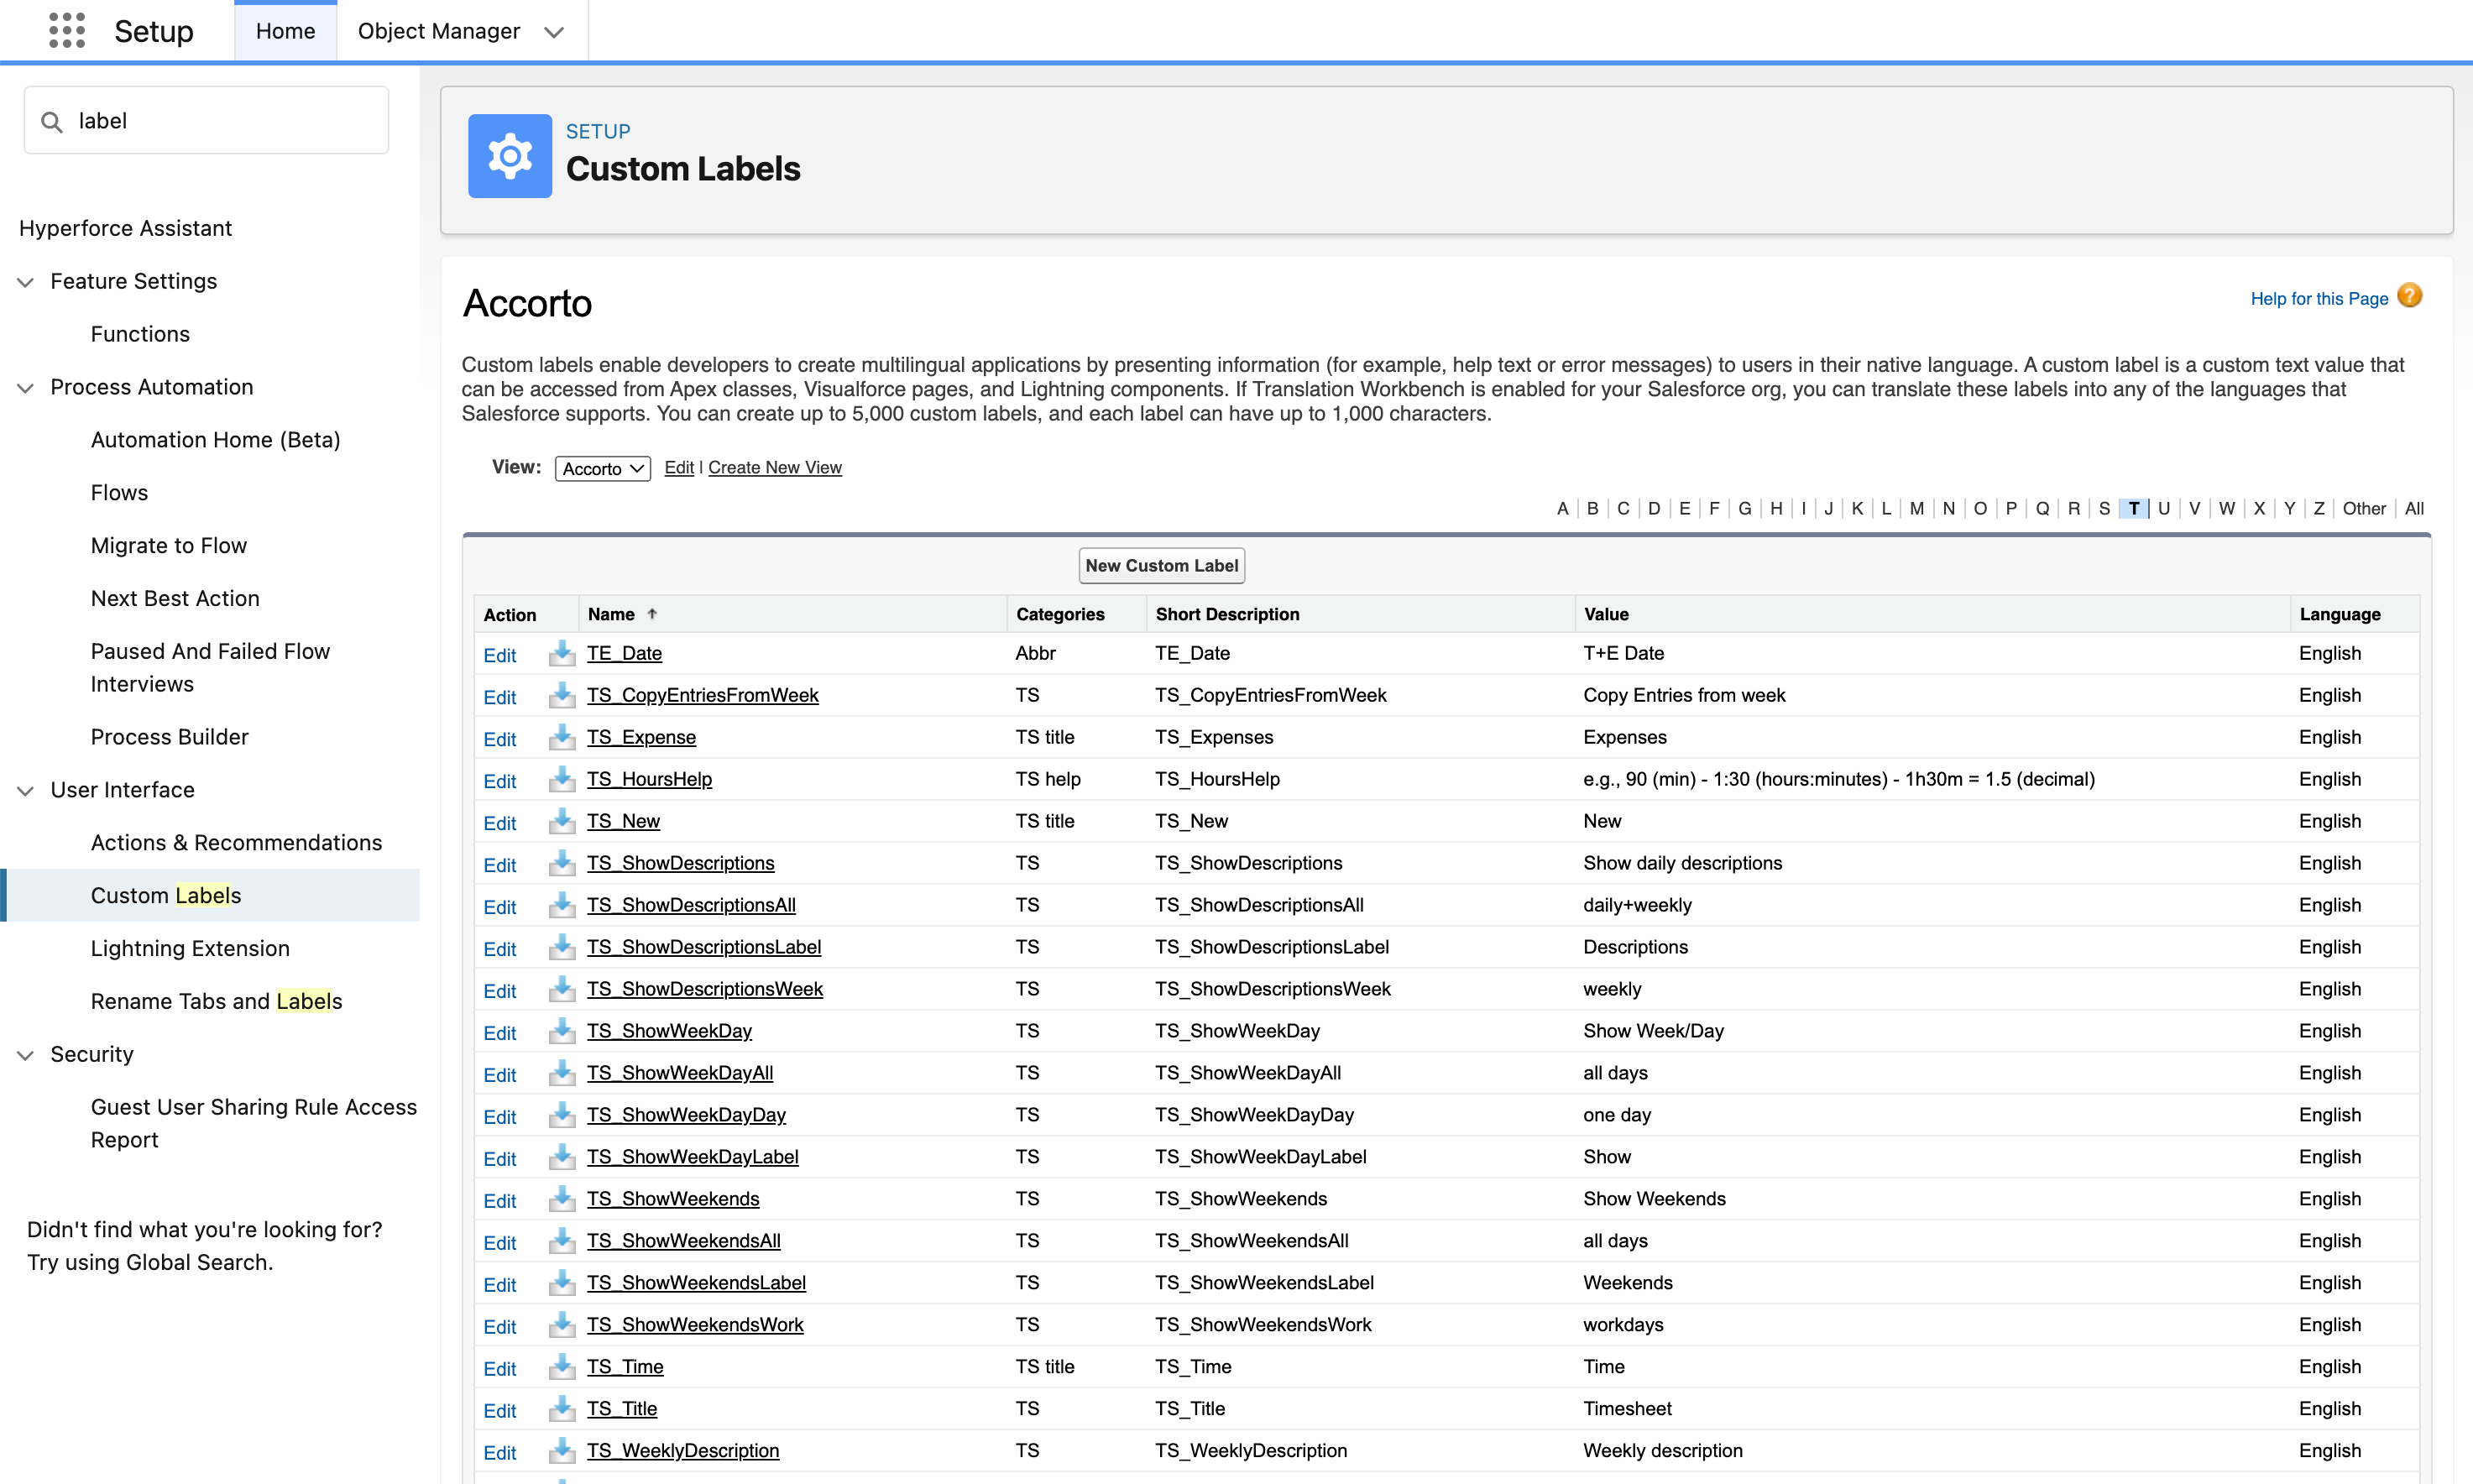Click download icon beside TS_Title
Viewport: 2473px width, 1484px height.
click(562, 1408)
